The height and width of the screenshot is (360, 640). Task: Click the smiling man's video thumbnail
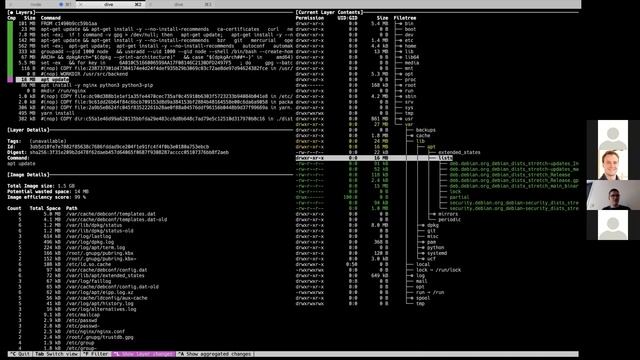[613, 165]
